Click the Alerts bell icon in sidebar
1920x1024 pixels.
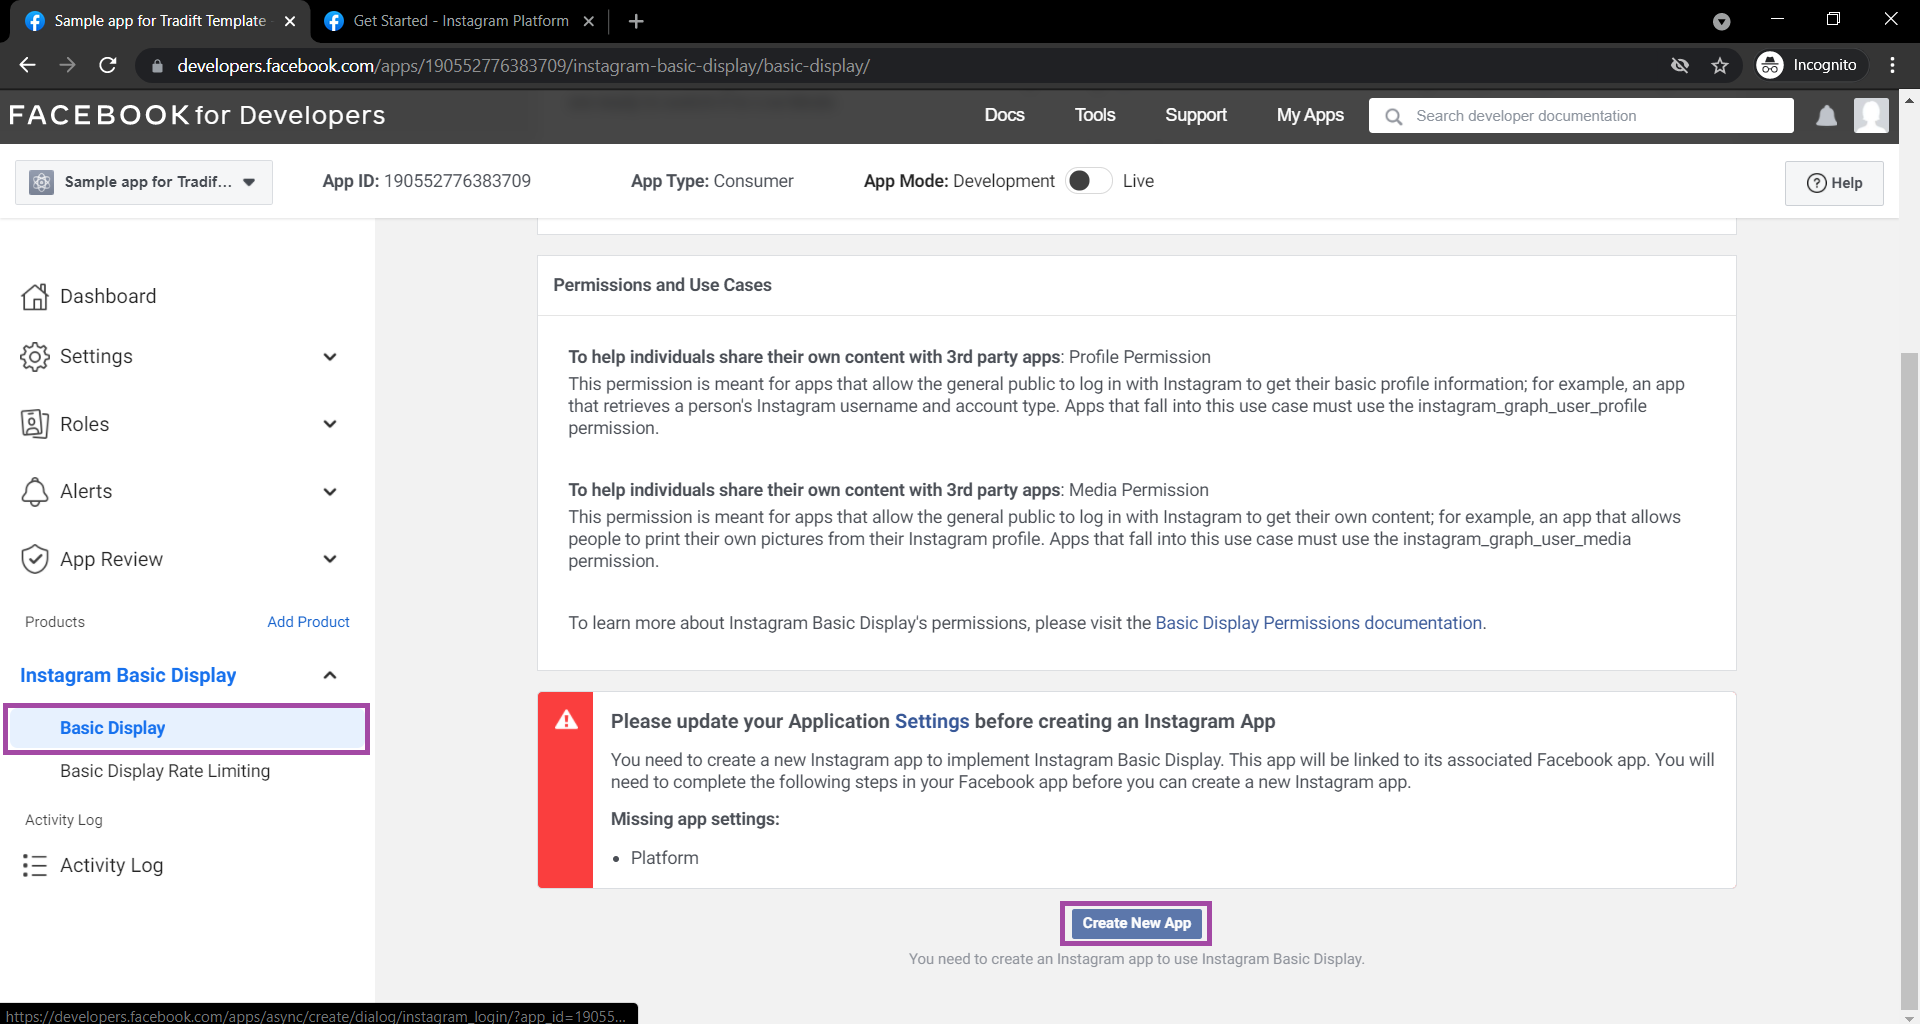(x=35, y=491)
